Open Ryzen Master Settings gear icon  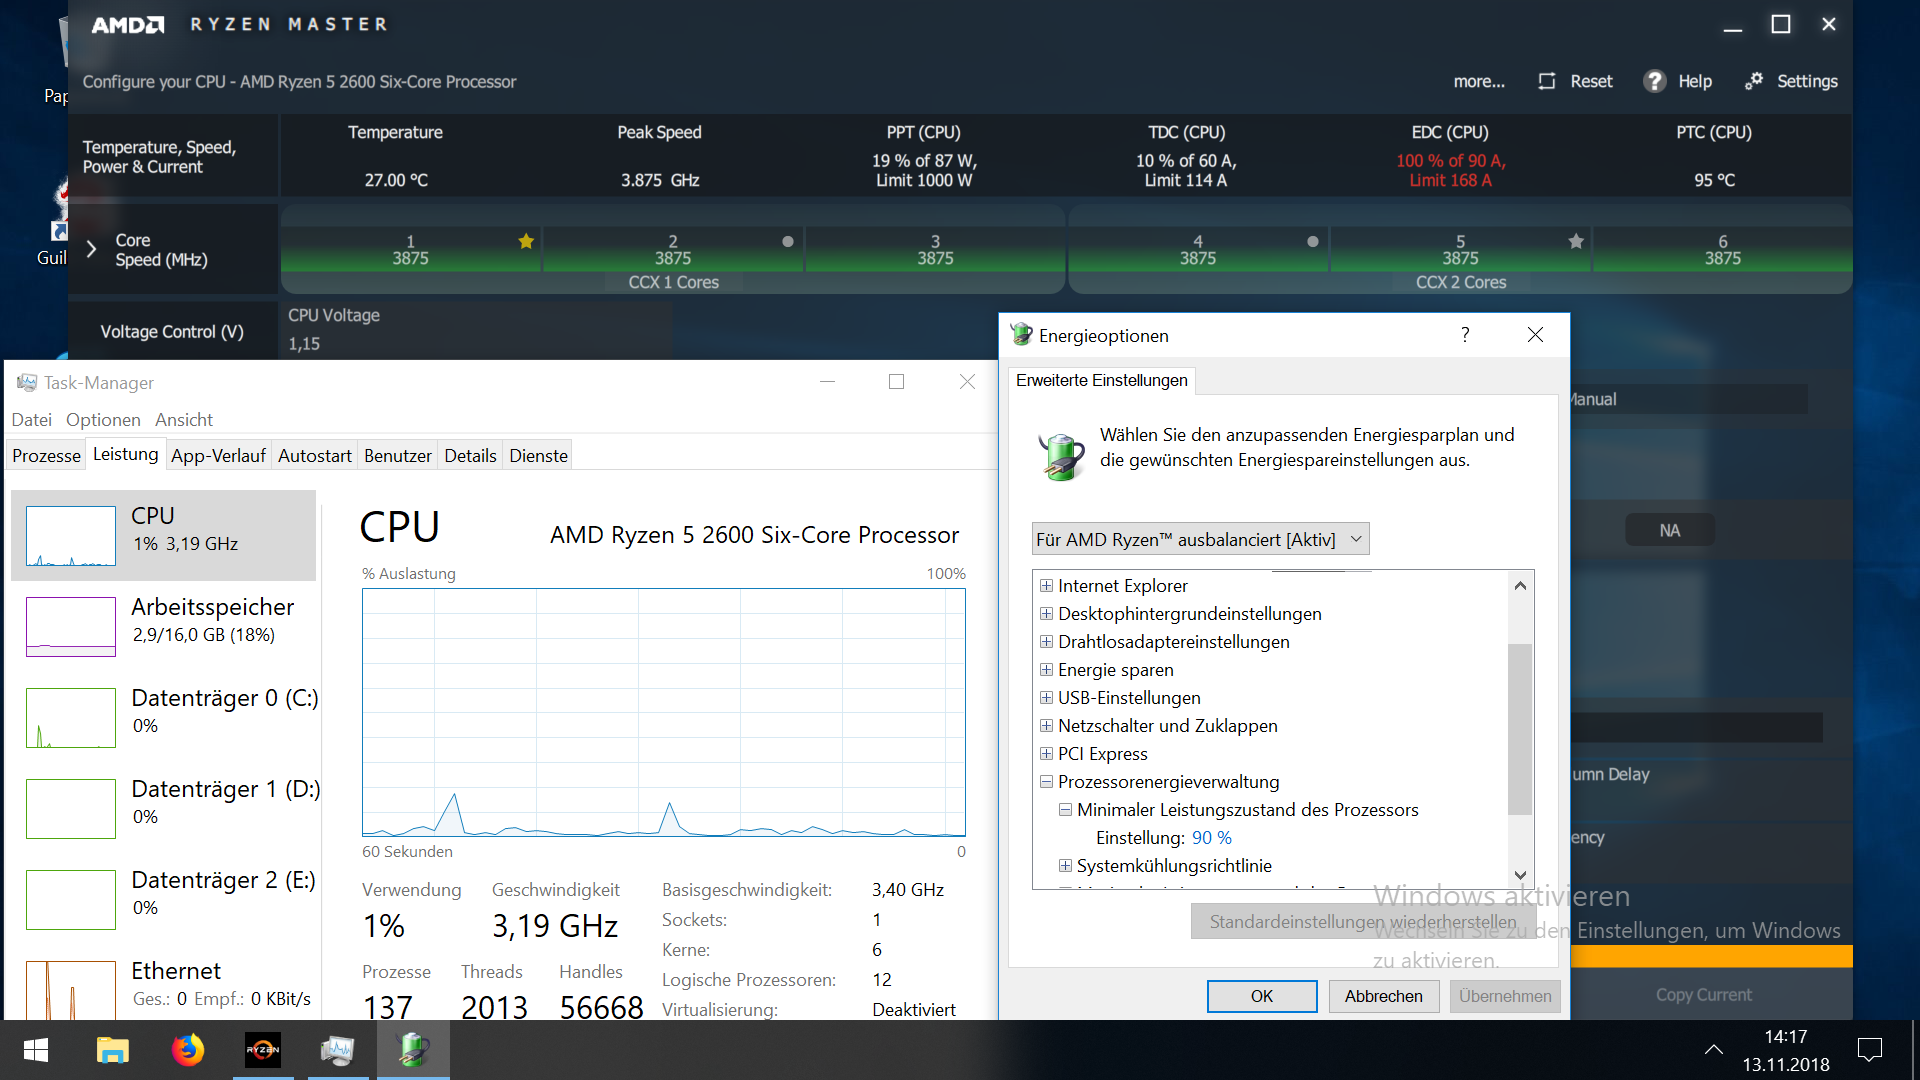1754,81
